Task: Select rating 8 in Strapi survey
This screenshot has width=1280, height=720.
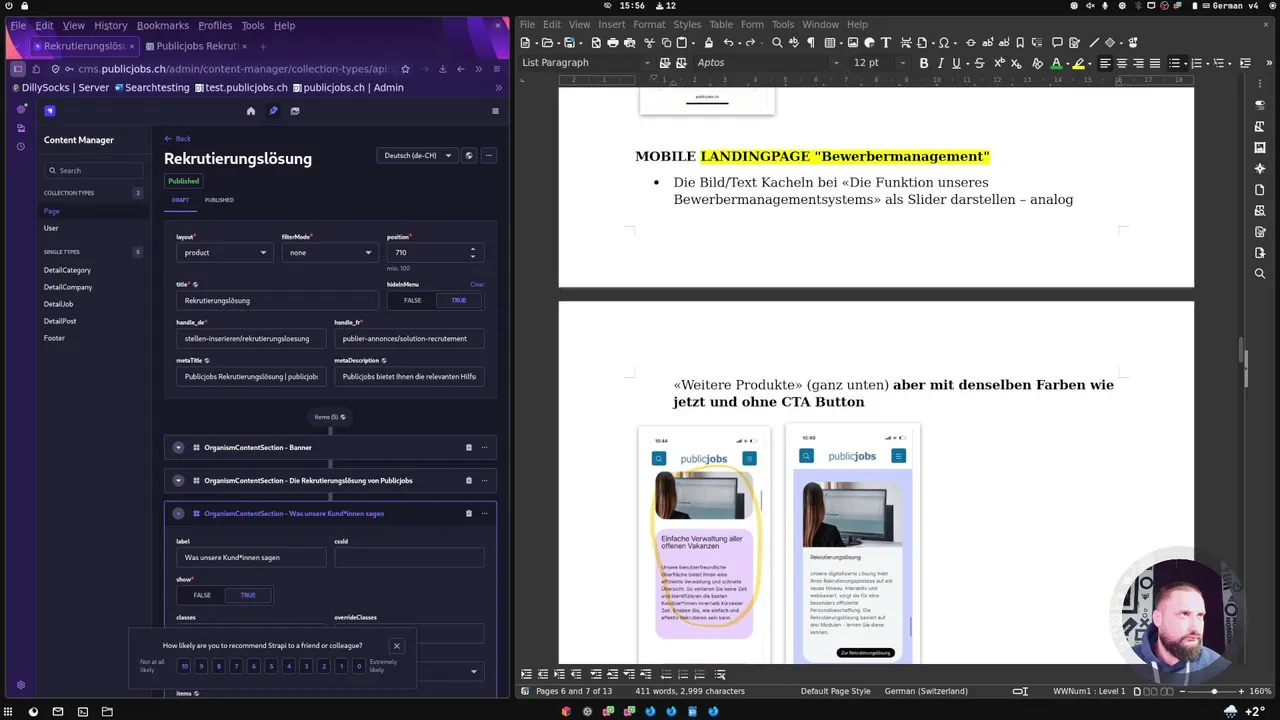Action: [219, 666]
